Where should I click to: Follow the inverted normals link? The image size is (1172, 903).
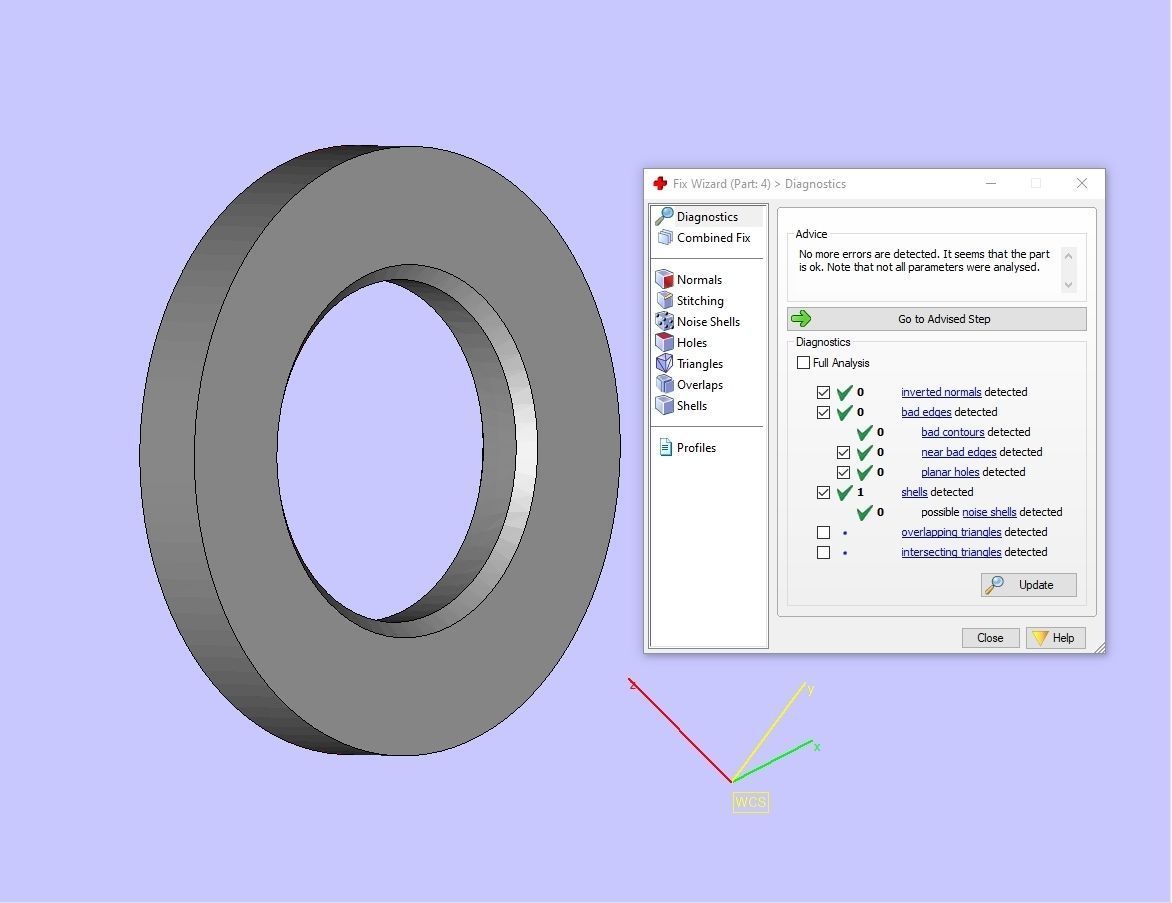941,392
